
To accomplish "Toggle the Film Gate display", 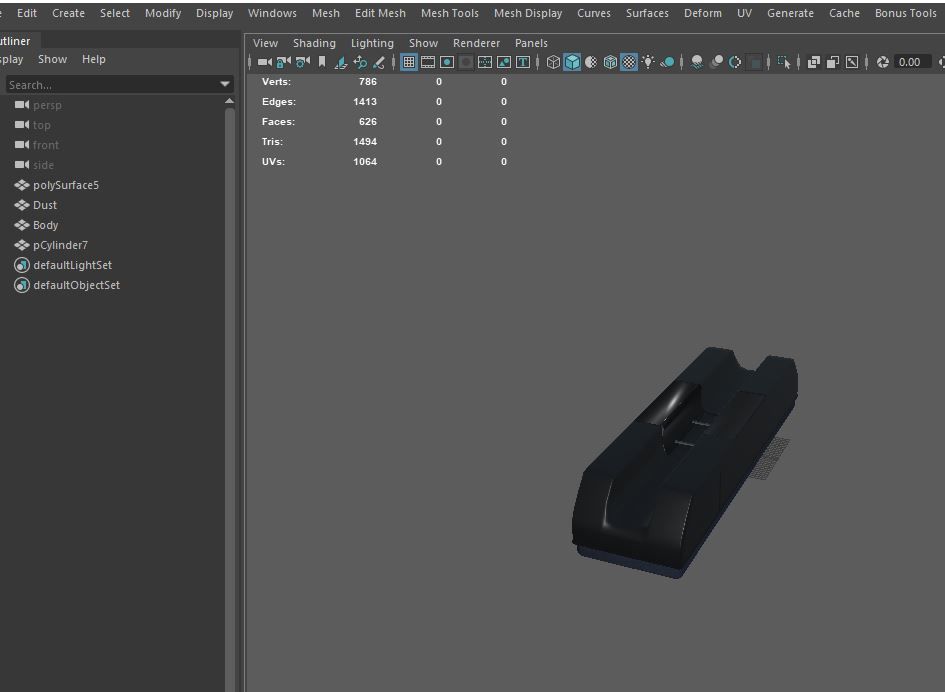I will click(428, 61).
